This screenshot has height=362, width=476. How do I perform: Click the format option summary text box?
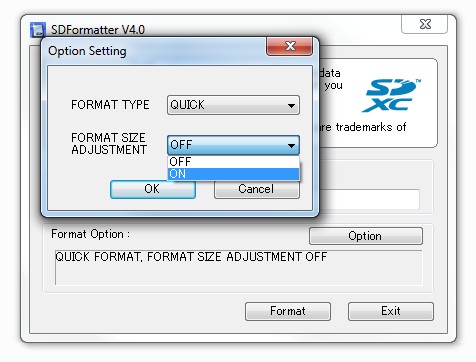[x=239, y=267]
